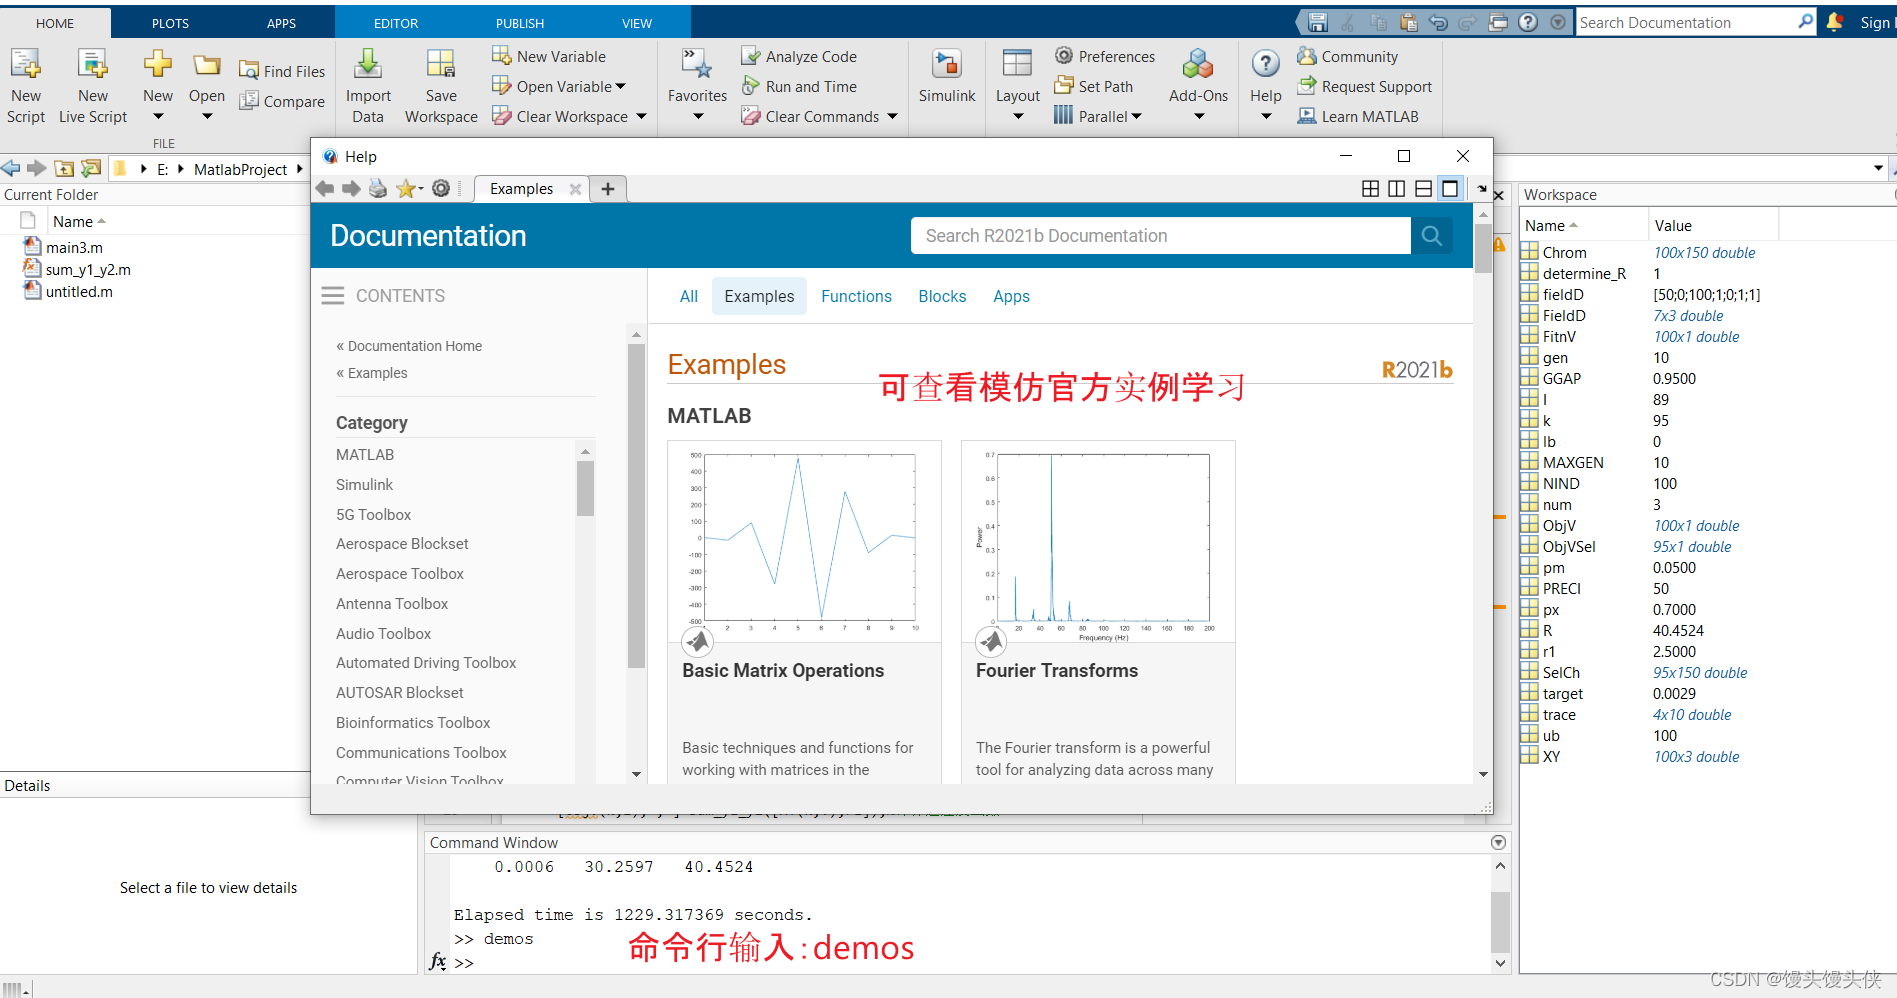Click the notification bell icon
The height and width of the screenshot is (998, 1897).
click(x=1834, y=22)
